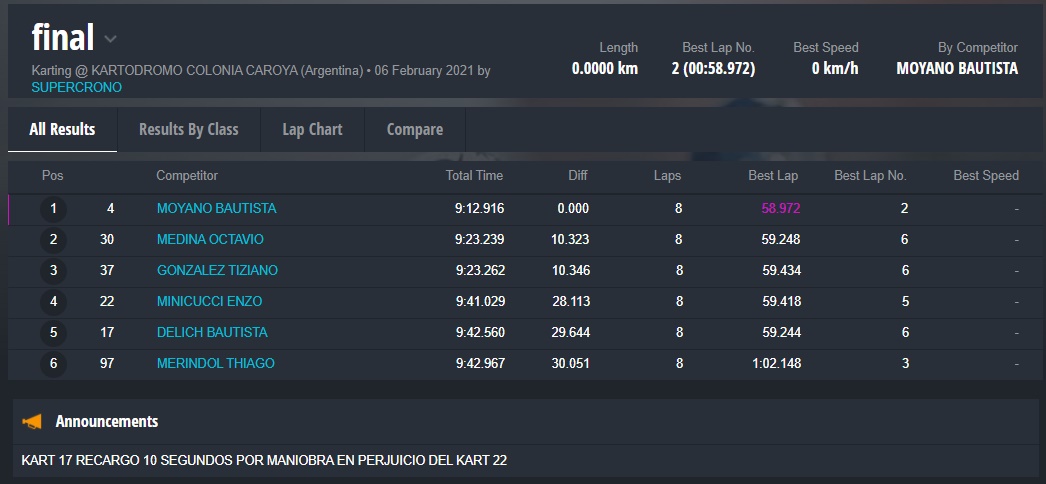Click position 6 circle badge
The height and width of the screenshot is (484, 1046).
click(x=53, y=364)
